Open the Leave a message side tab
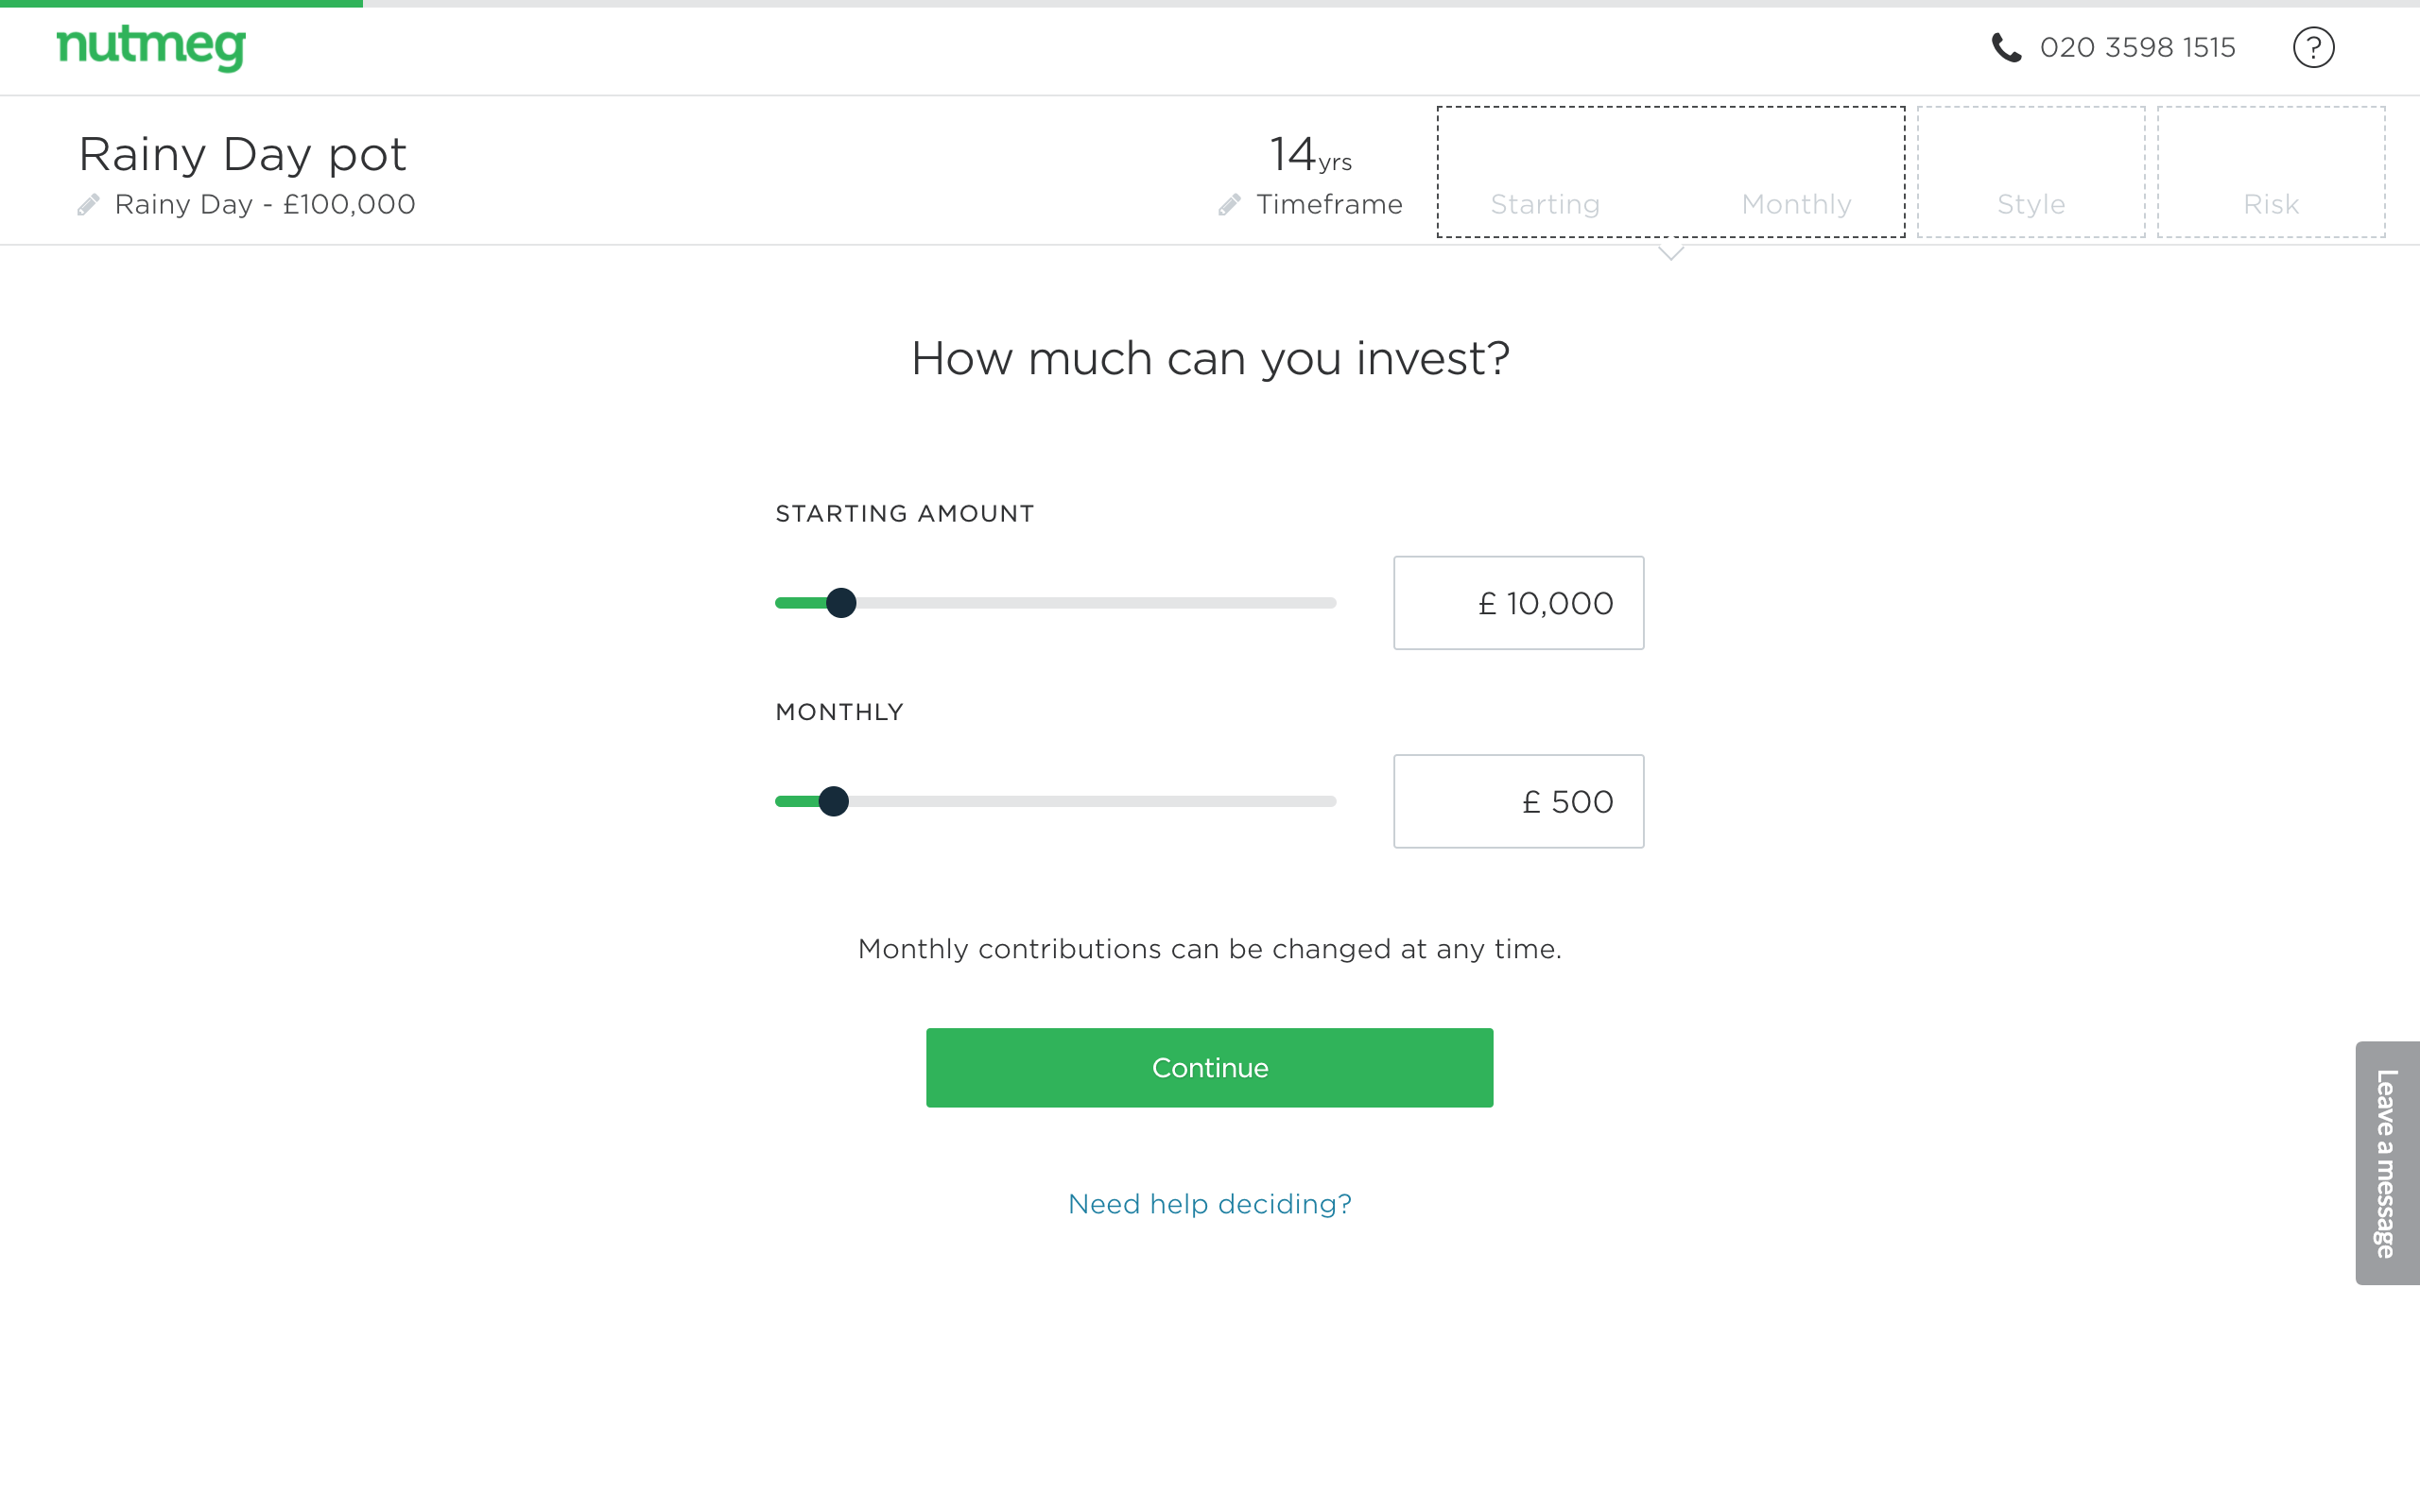Image resolution: width=2420 pixels, height=1512 pixels. click(x=2386, y=1163)
